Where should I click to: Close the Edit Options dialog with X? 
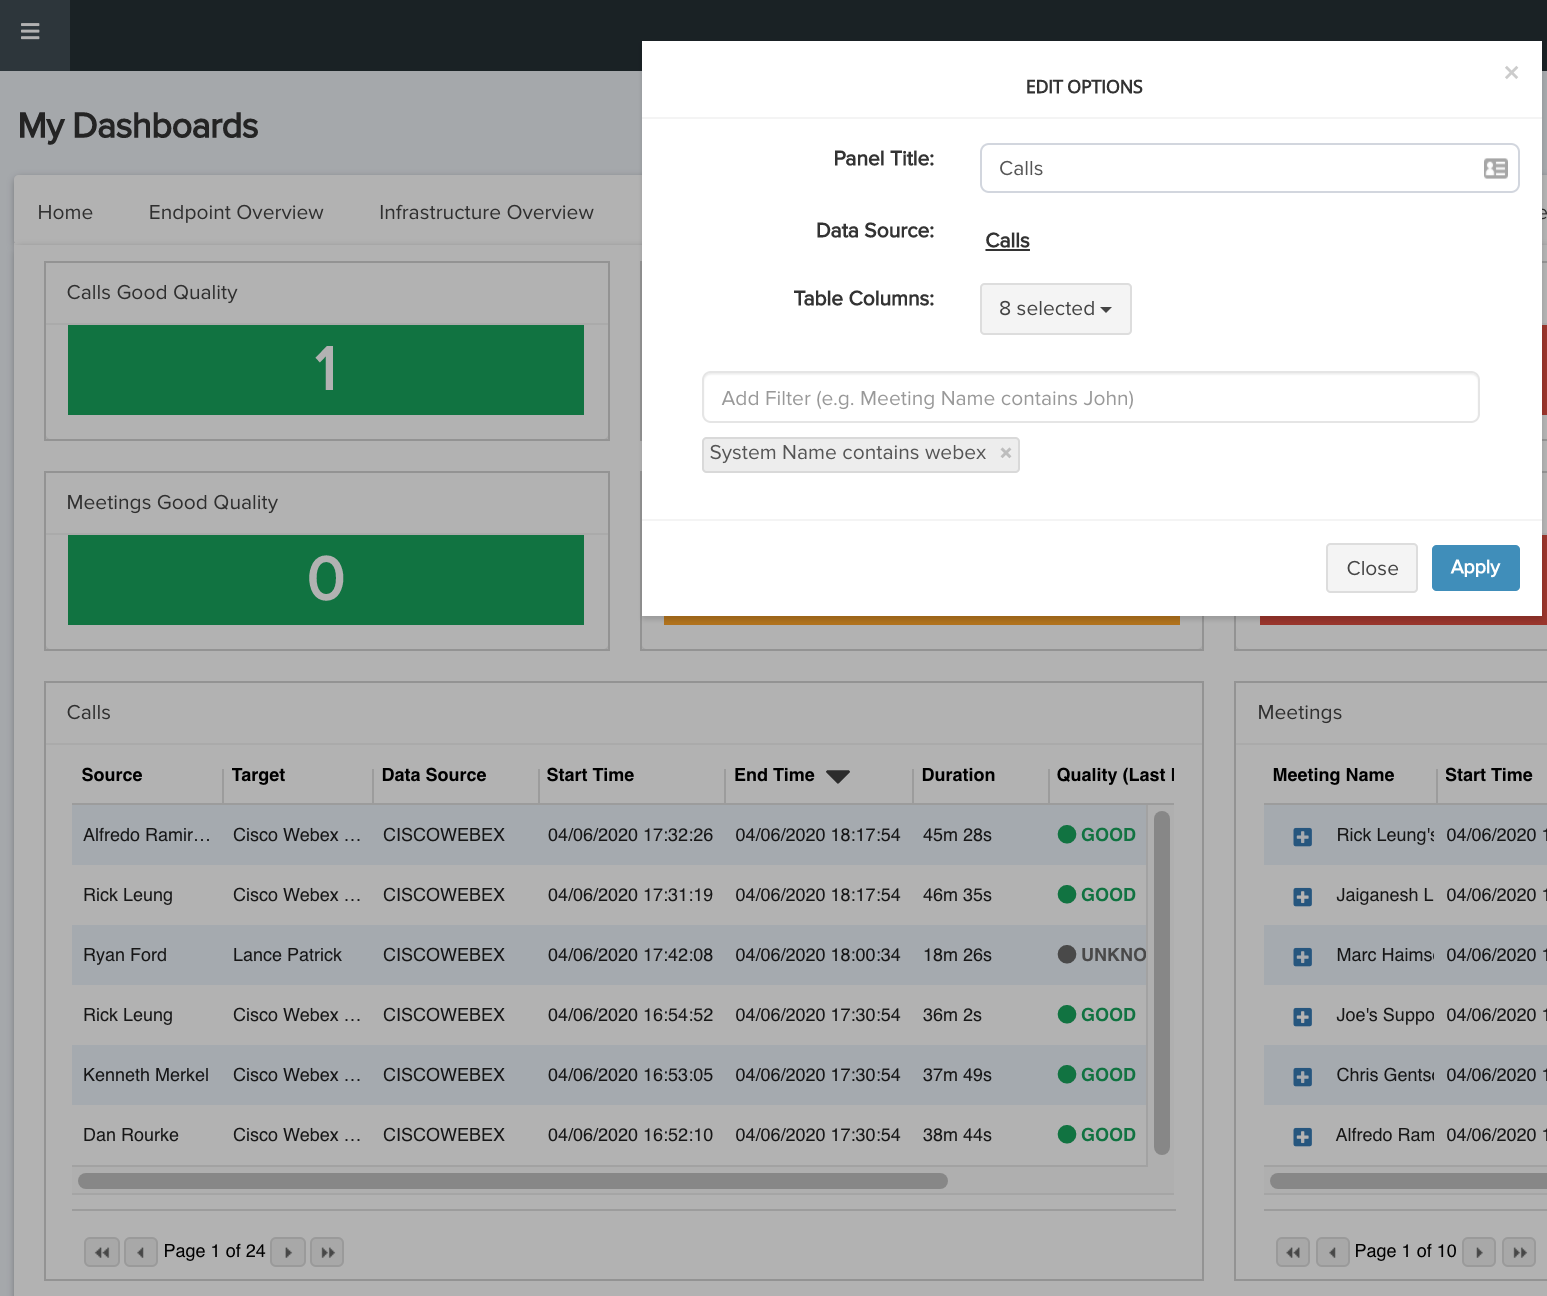pos(1511,72)
